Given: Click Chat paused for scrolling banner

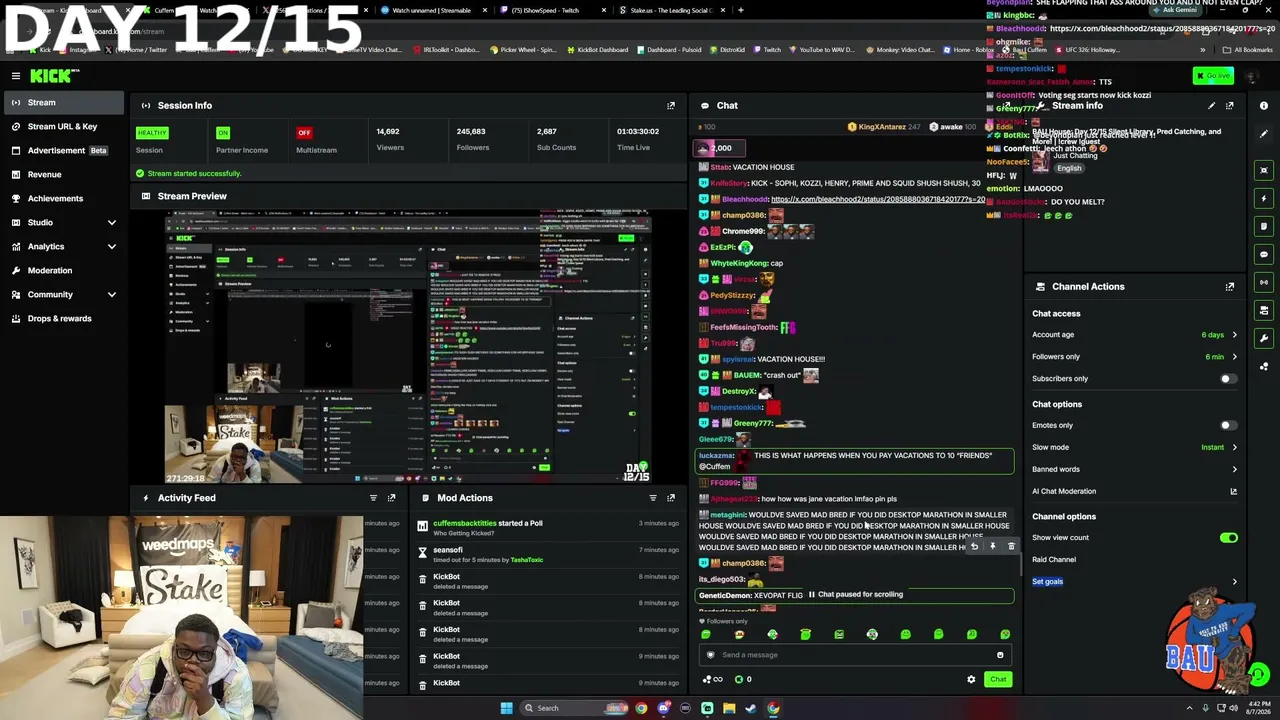Looking at the screenshot, I should [855, 594].
